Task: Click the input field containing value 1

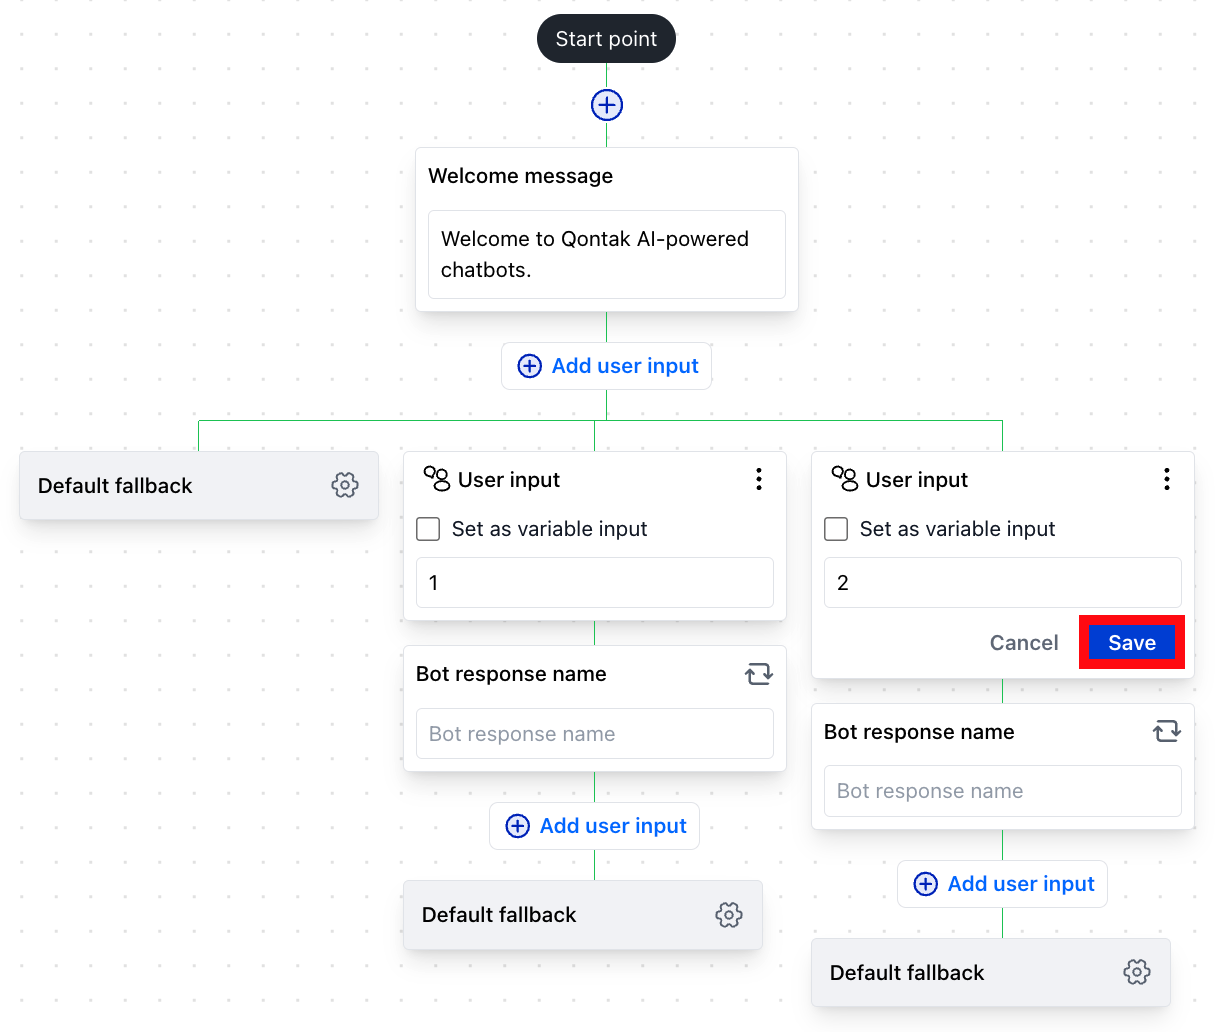Action: tap(594, 582)
